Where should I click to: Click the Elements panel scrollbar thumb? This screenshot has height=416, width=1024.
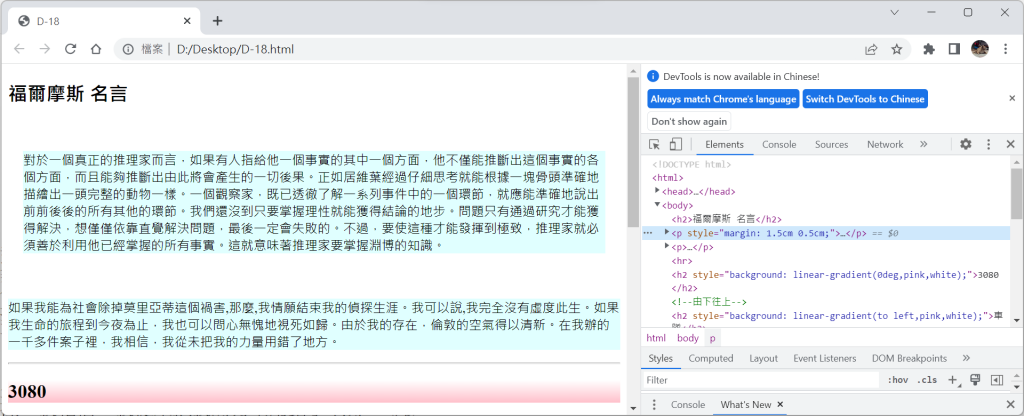click(1017, 195)
